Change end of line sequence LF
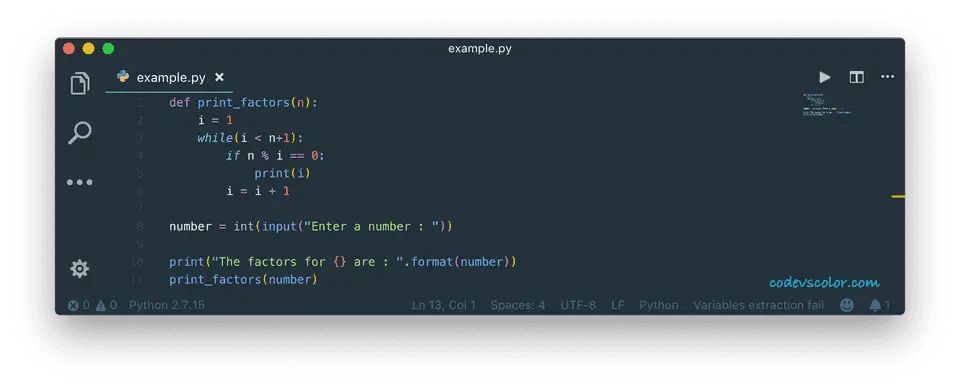 click(x=618, y=305)
